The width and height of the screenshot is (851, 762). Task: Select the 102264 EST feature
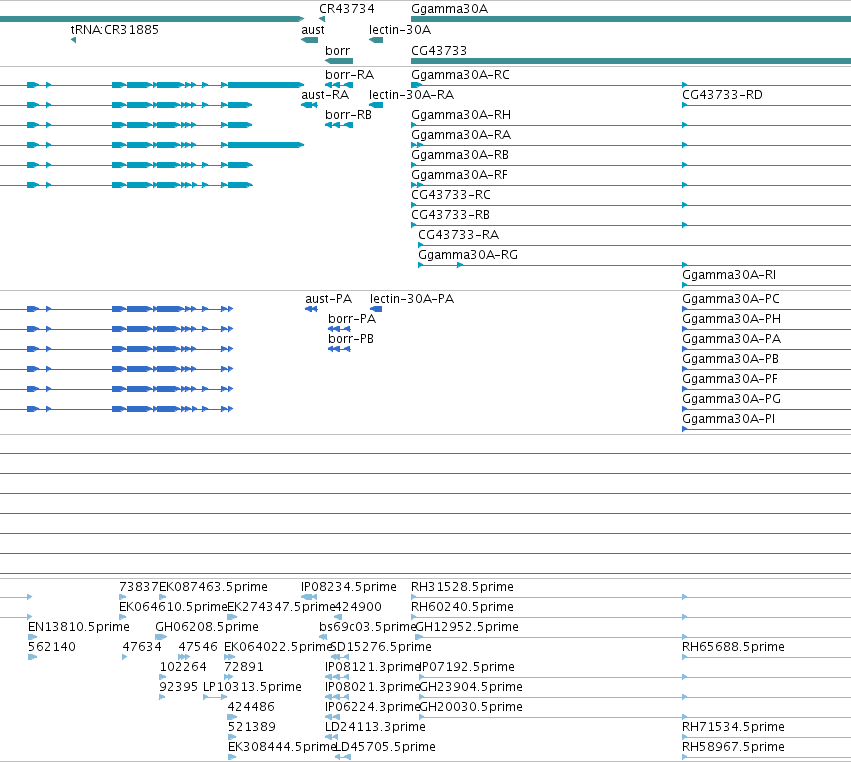pyautogui.click(x=163, y=677)
